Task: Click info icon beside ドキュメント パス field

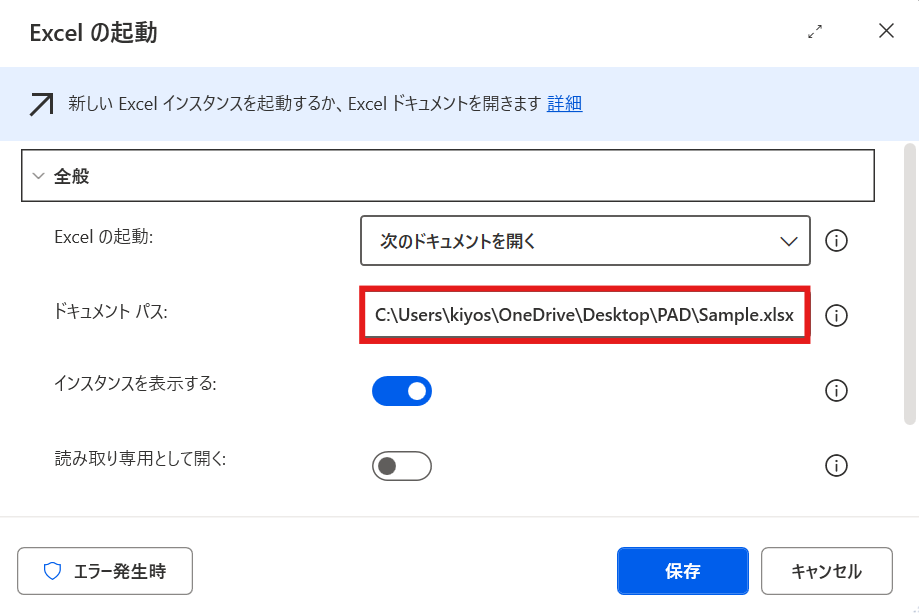Action: [x=836, y=316]
